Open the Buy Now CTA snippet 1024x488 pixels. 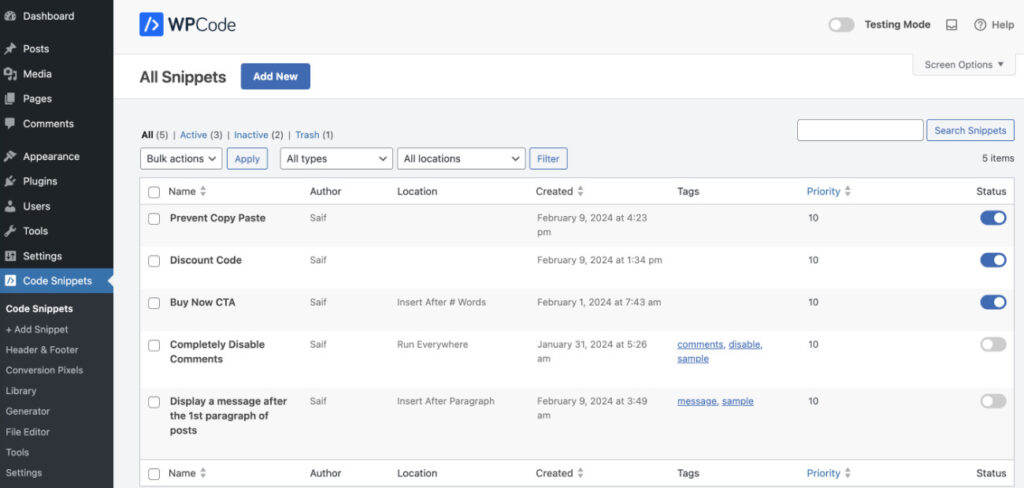coord(202,302)
